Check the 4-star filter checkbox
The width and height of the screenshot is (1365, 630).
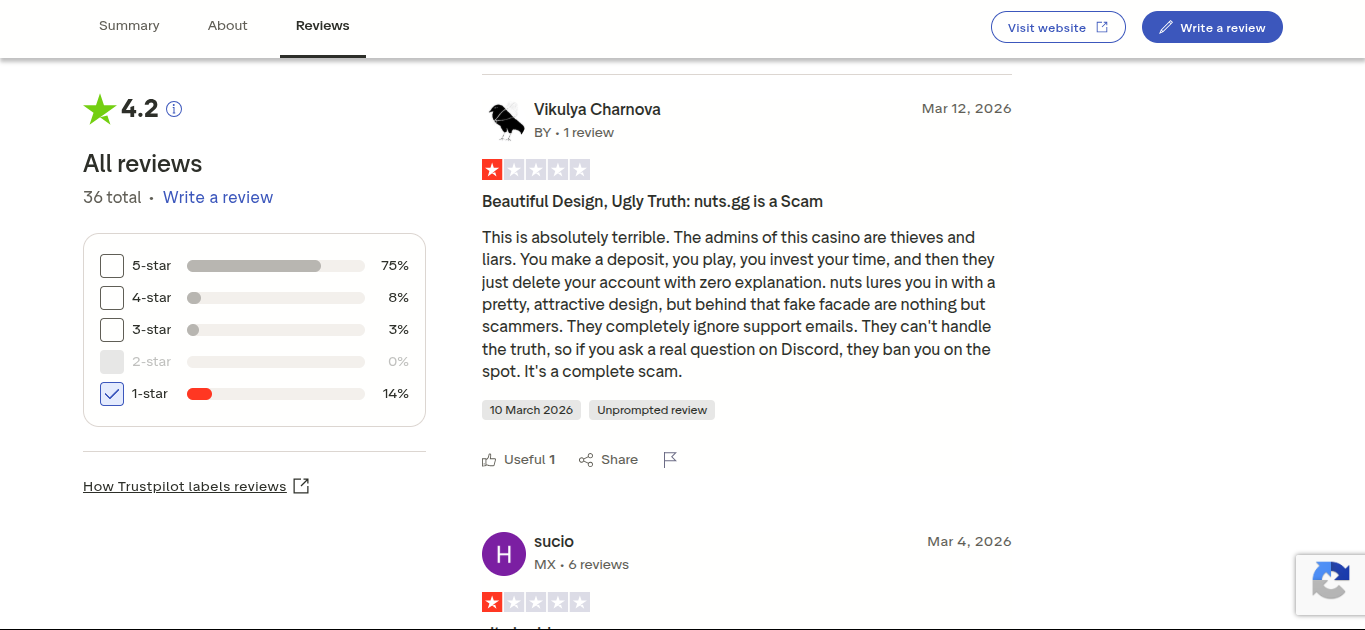pyautogui.click(x=112, y=298)
